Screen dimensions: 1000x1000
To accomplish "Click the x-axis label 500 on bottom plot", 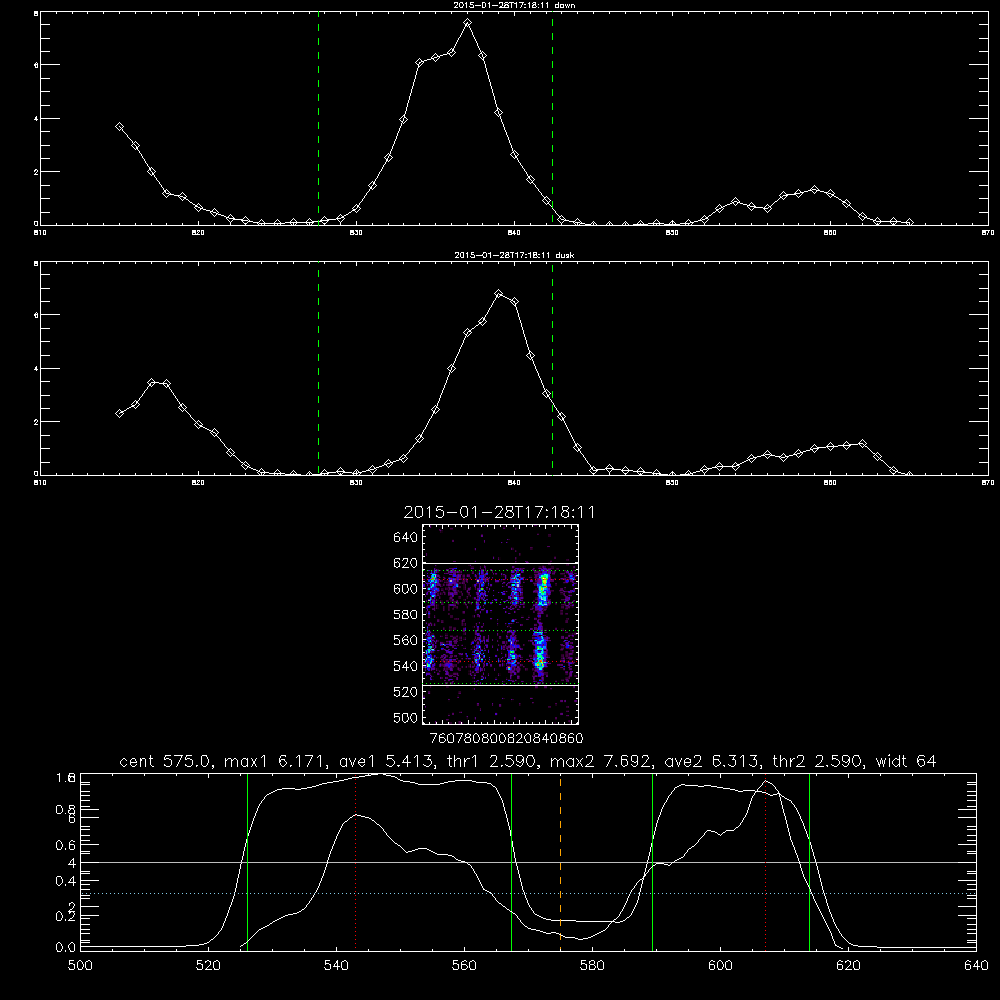I will click(80, 966).
